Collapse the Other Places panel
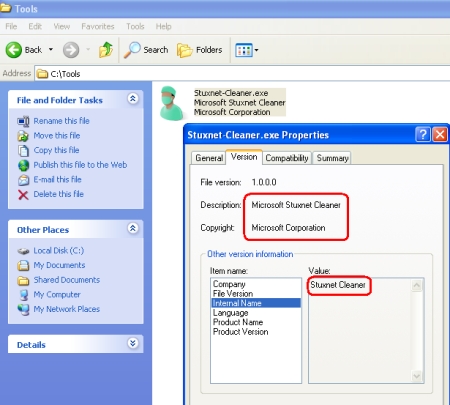Viewport: 450px width, 405px height. (133, 228)
